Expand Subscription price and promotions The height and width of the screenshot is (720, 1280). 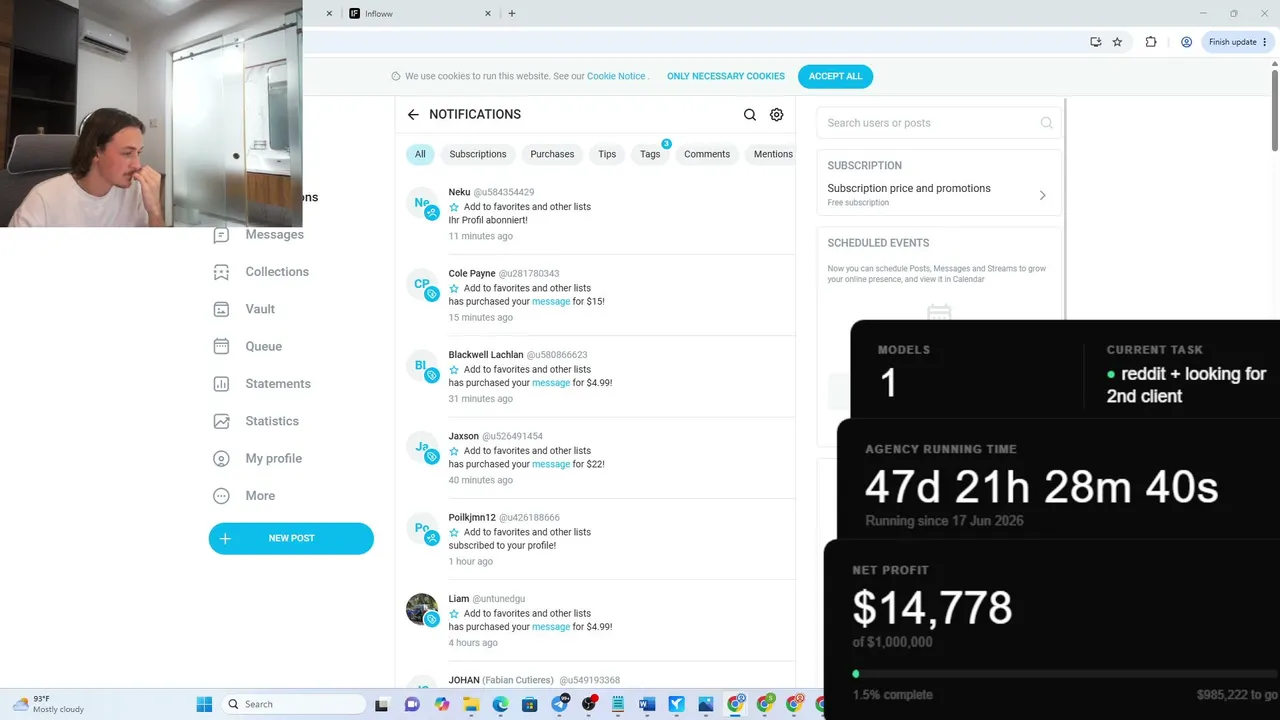pyautogui.click(x=939, y=194)
